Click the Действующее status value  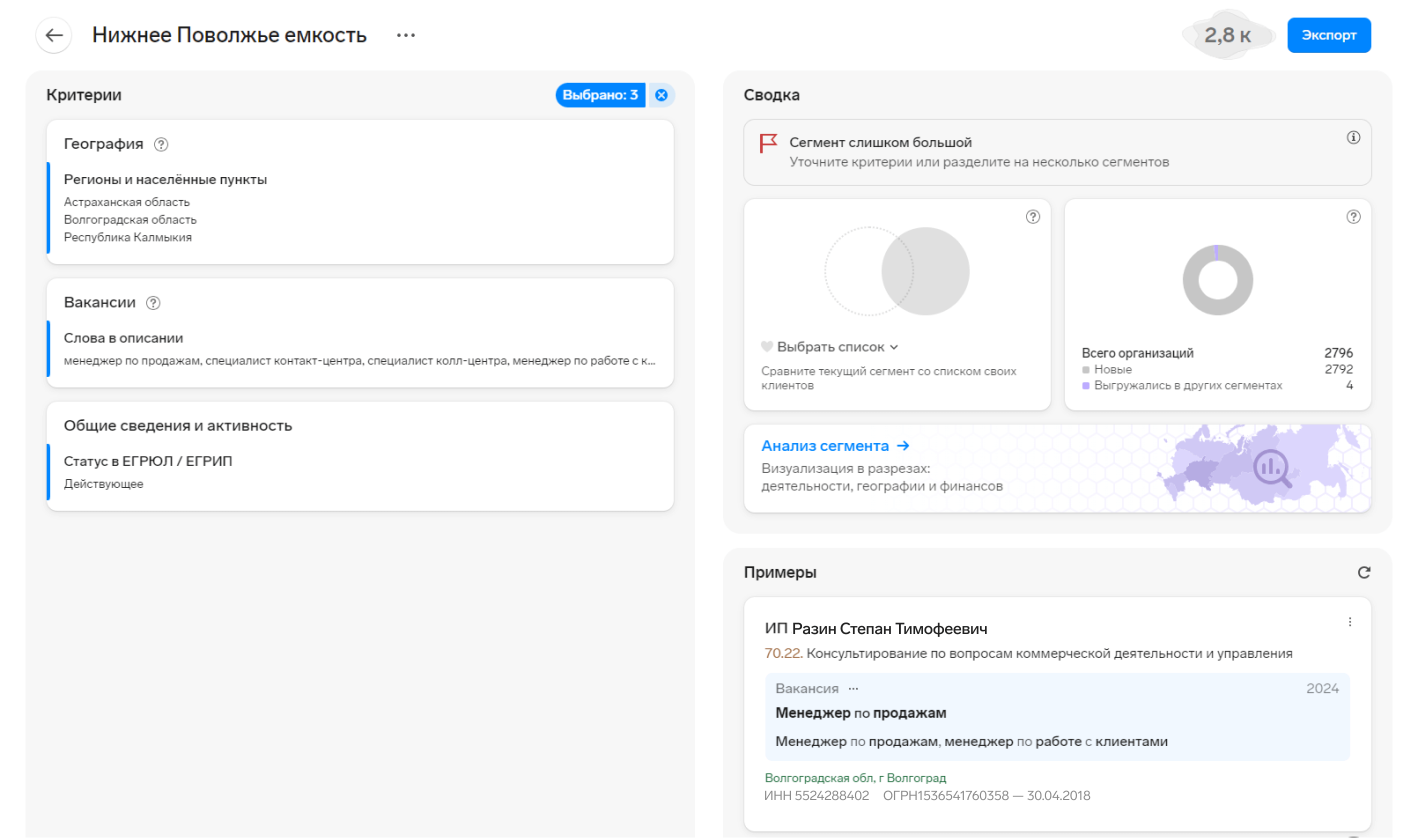(104, 484)
